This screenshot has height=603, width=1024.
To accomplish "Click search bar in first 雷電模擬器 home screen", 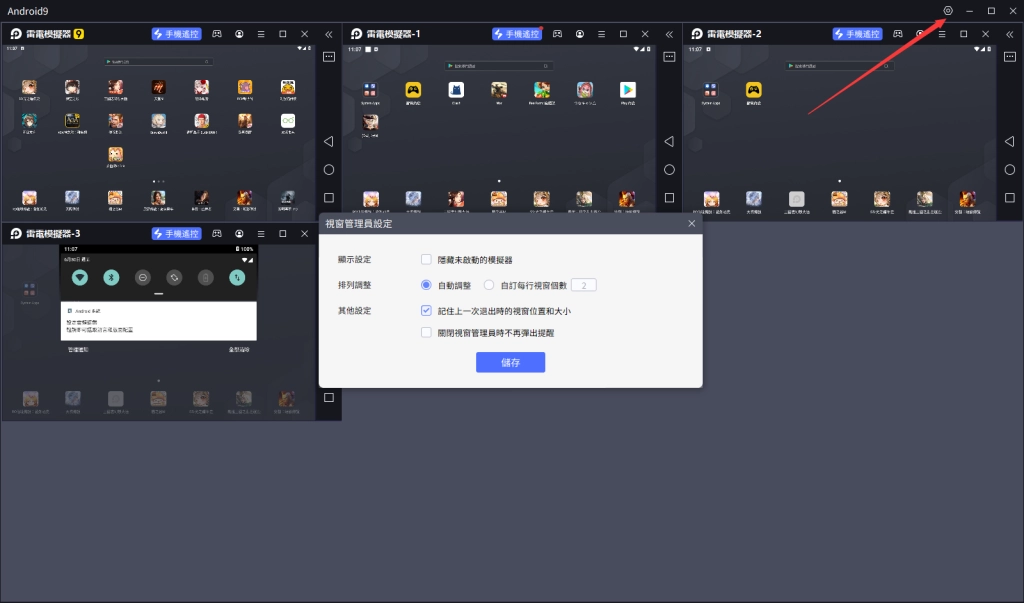I will click(159, 61).
